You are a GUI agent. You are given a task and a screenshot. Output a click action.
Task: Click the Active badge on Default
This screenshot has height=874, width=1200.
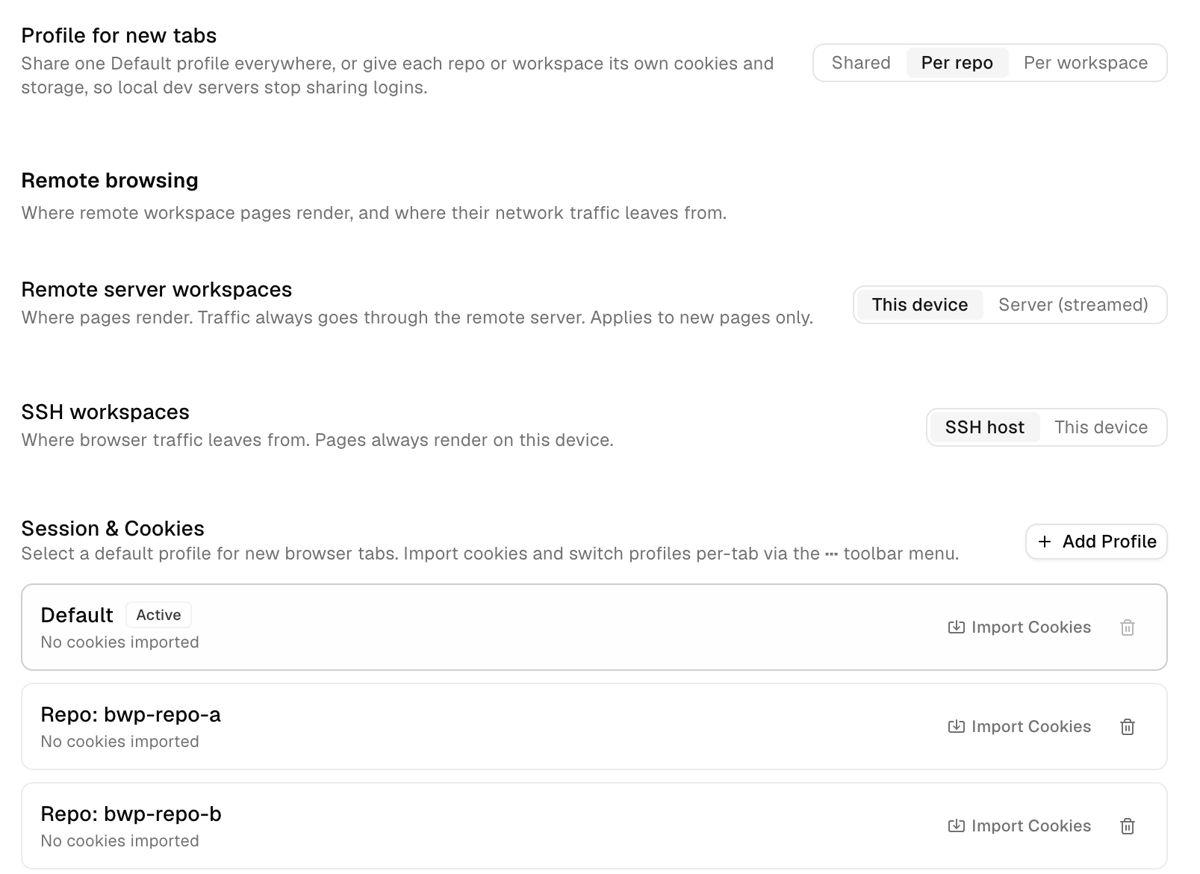(x=159, y=615)
